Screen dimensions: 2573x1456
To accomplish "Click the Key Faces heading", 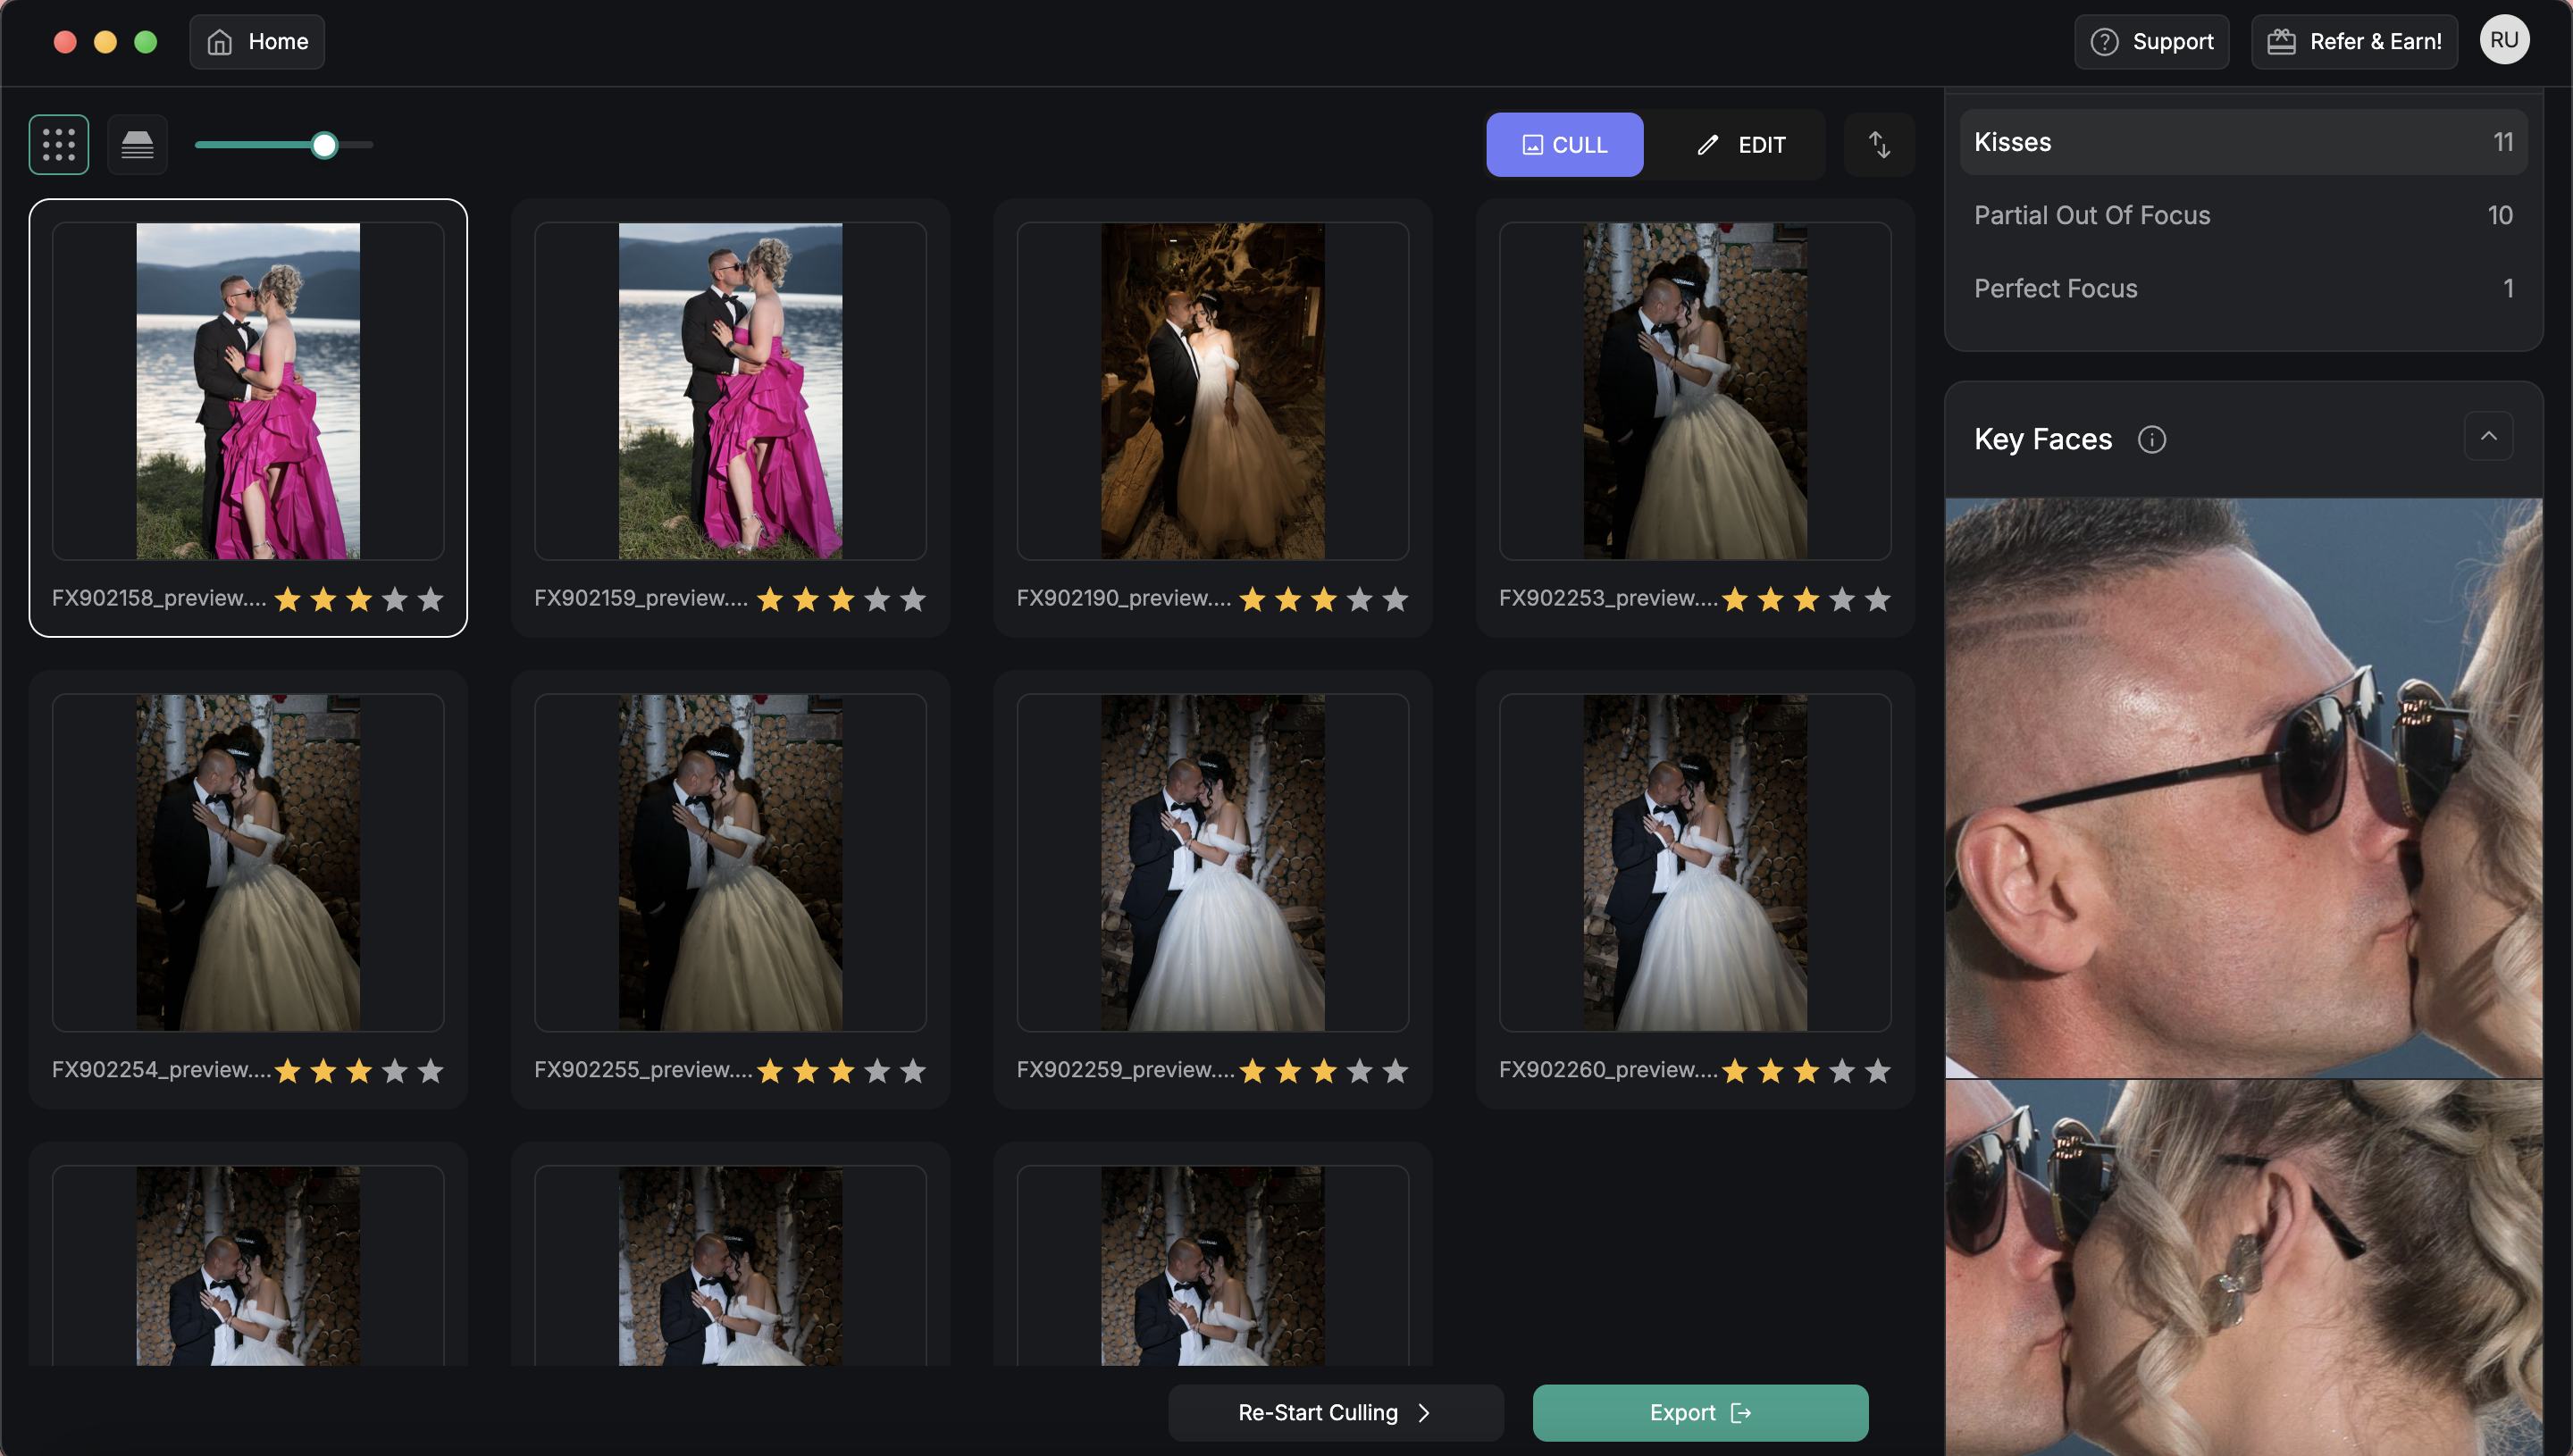I will (x=2043, y=439).
